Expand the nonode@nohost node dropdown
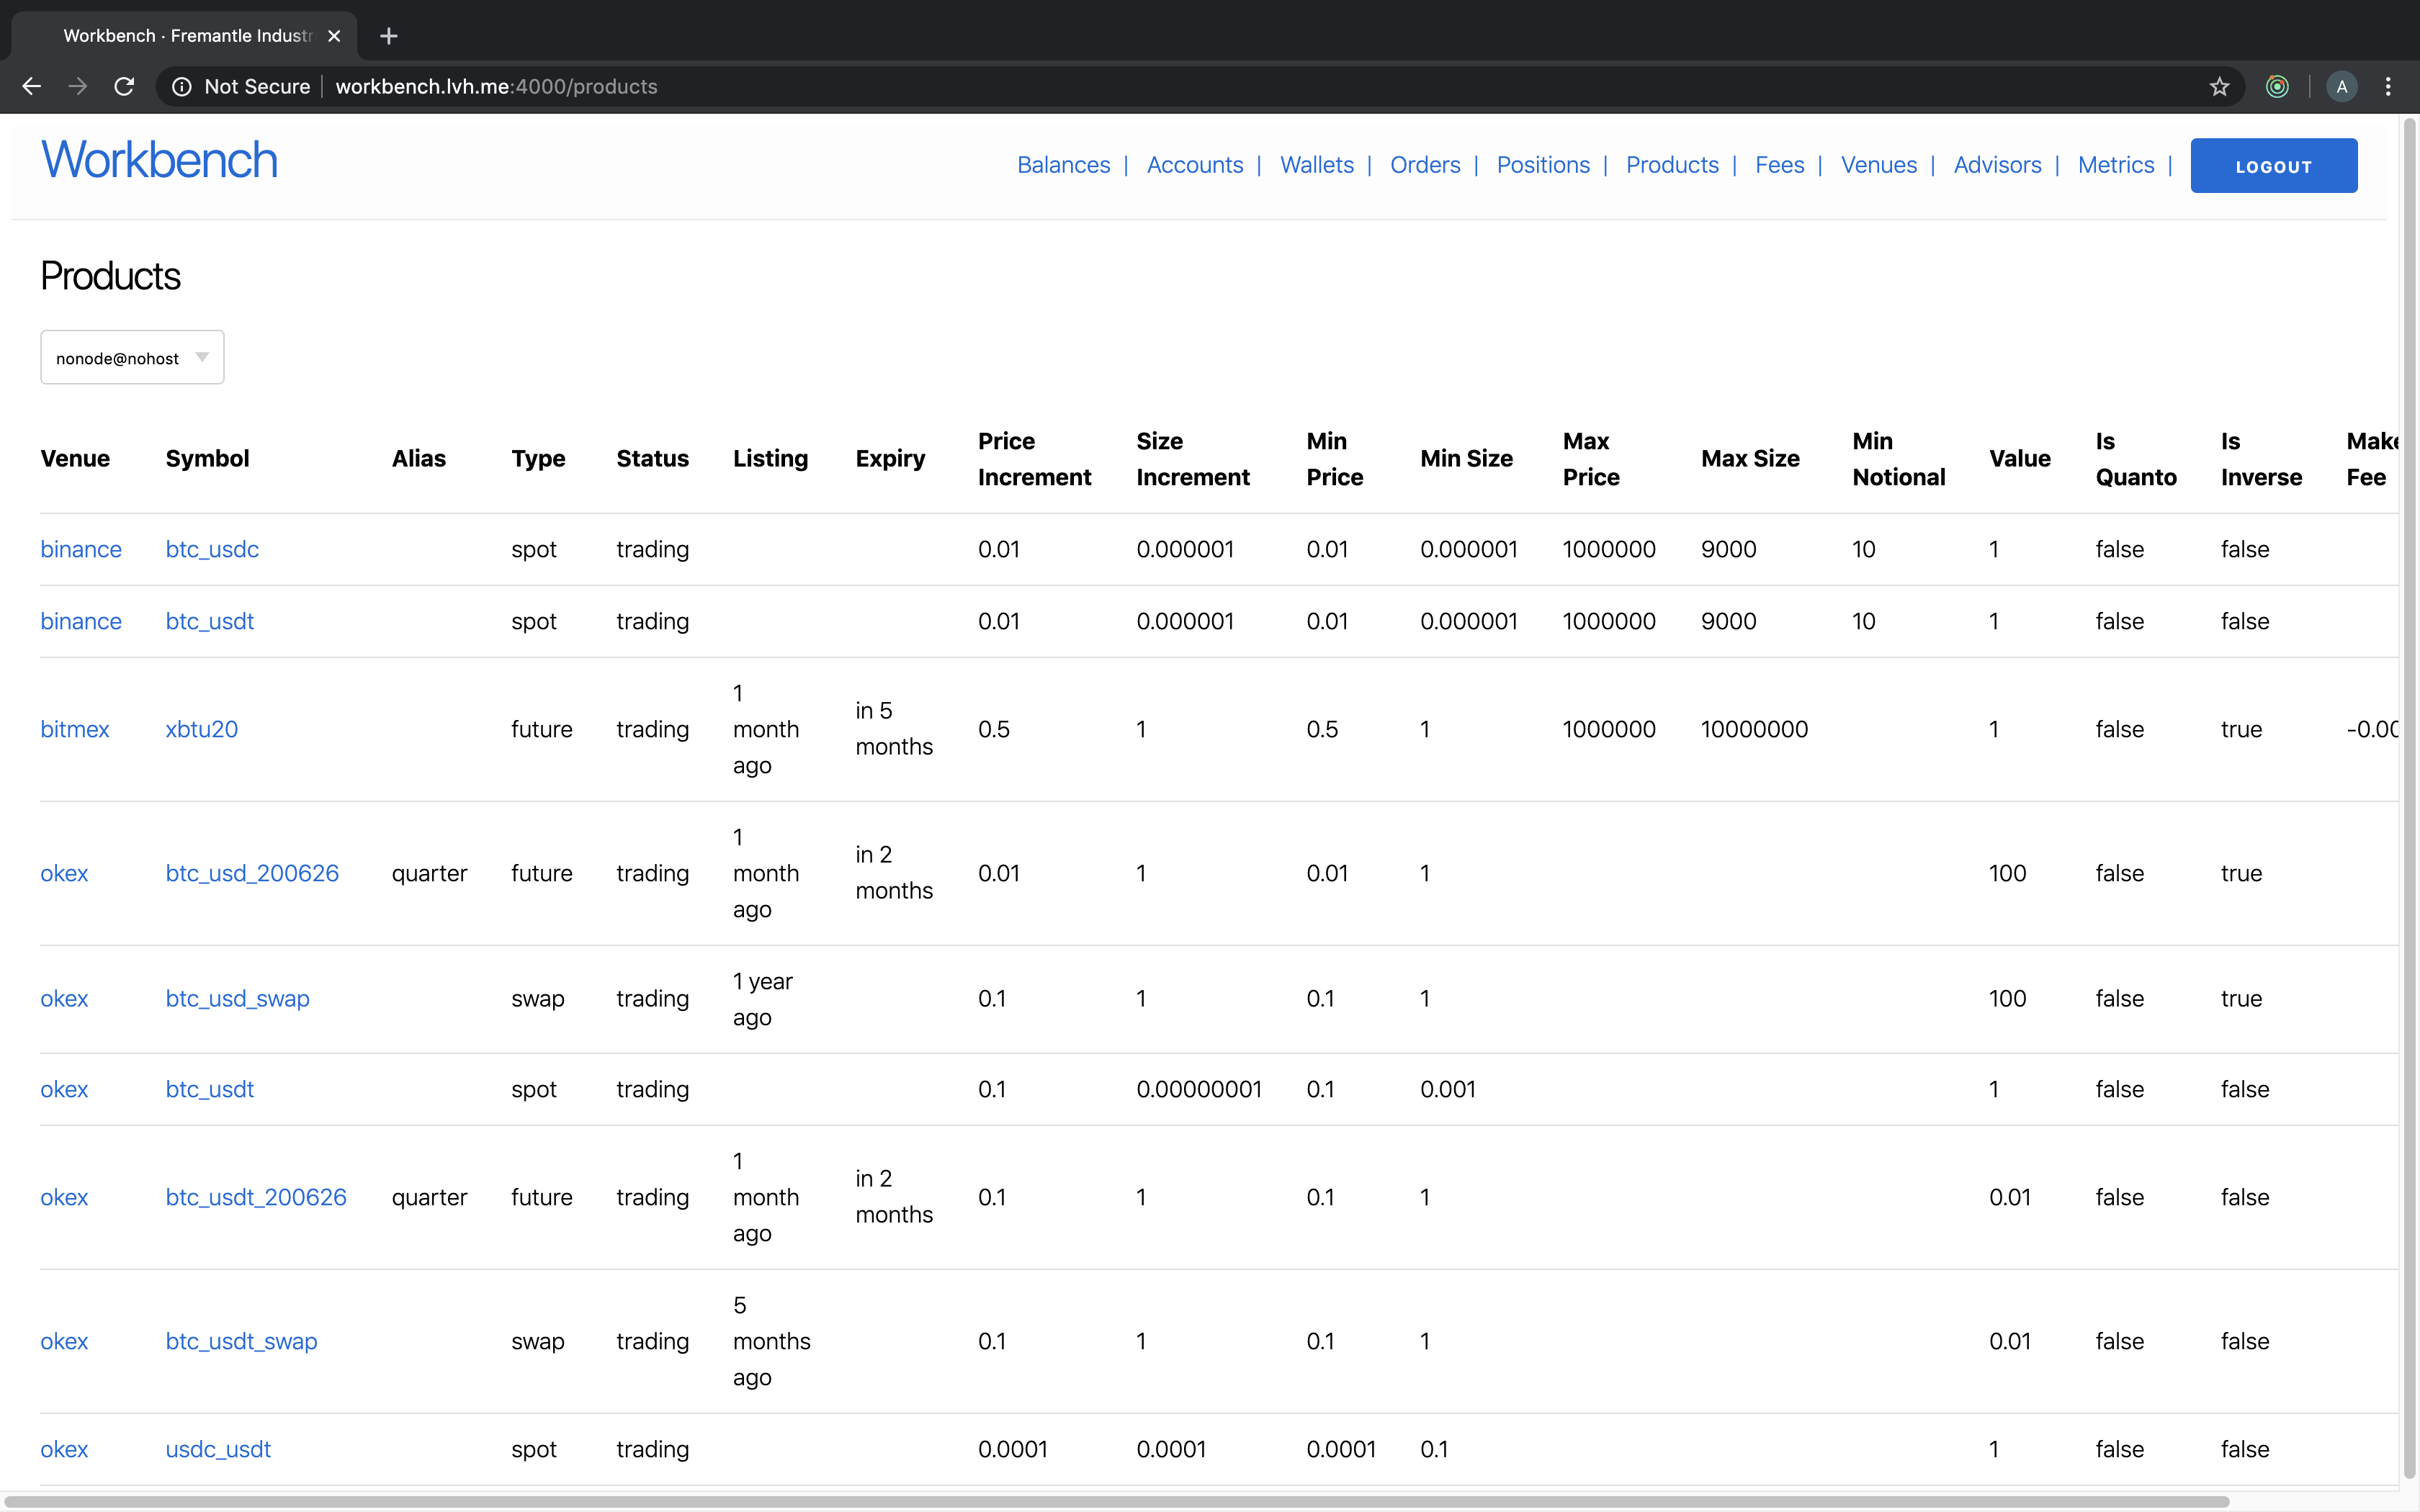This screenshot has height=1512, width=2420. point(132,358)
